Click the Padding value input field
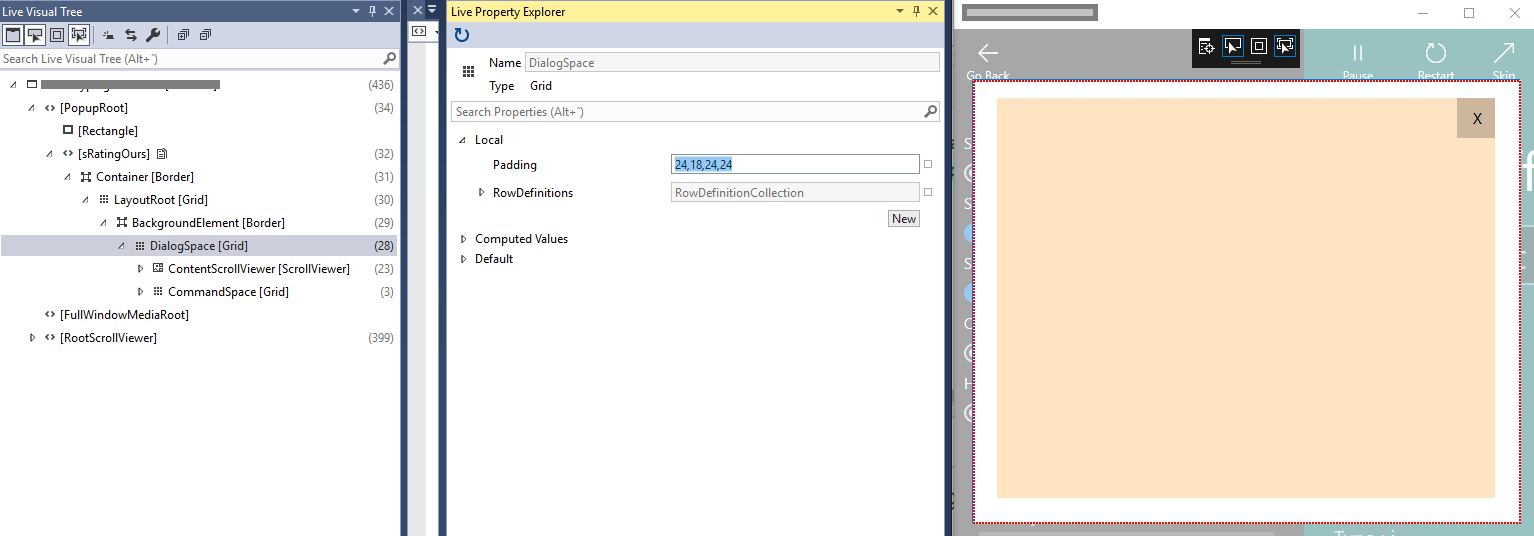The image size is (1534, 536). 794,165
